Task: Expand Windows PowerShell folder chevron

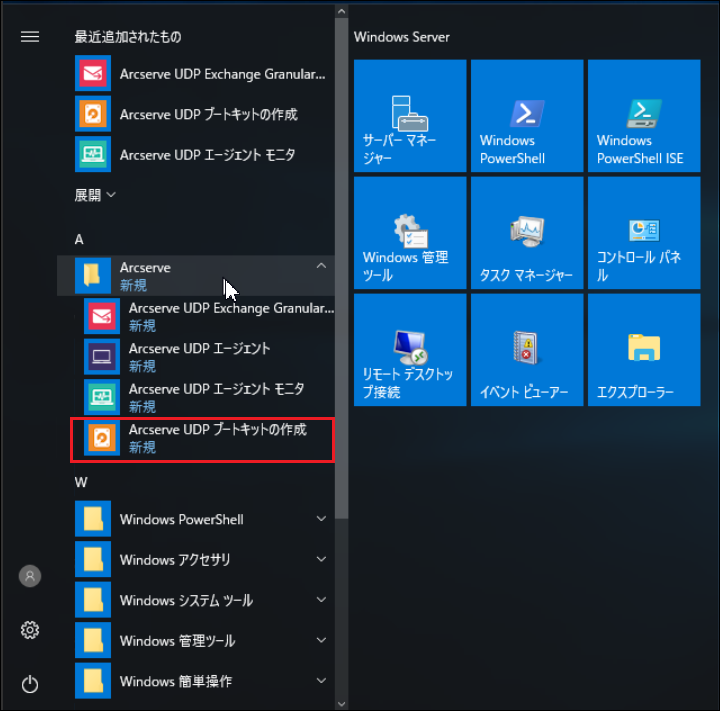Action: [321, 519]
